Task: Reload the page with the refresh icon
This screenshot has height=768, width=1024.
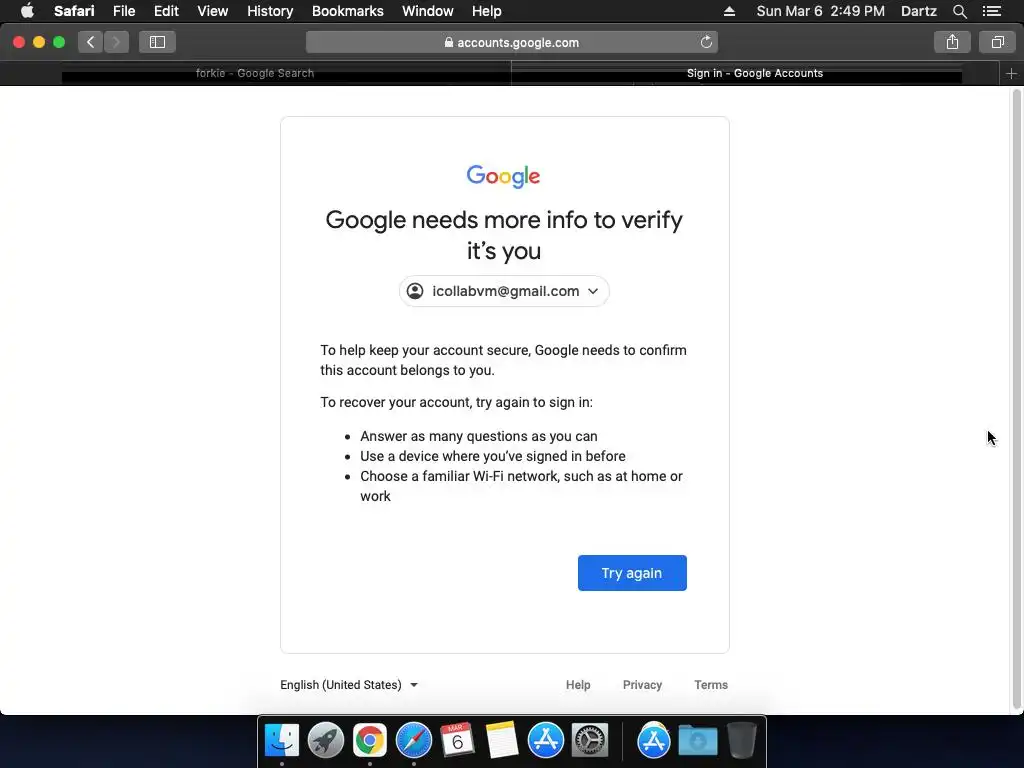Action: pos(706,42)
